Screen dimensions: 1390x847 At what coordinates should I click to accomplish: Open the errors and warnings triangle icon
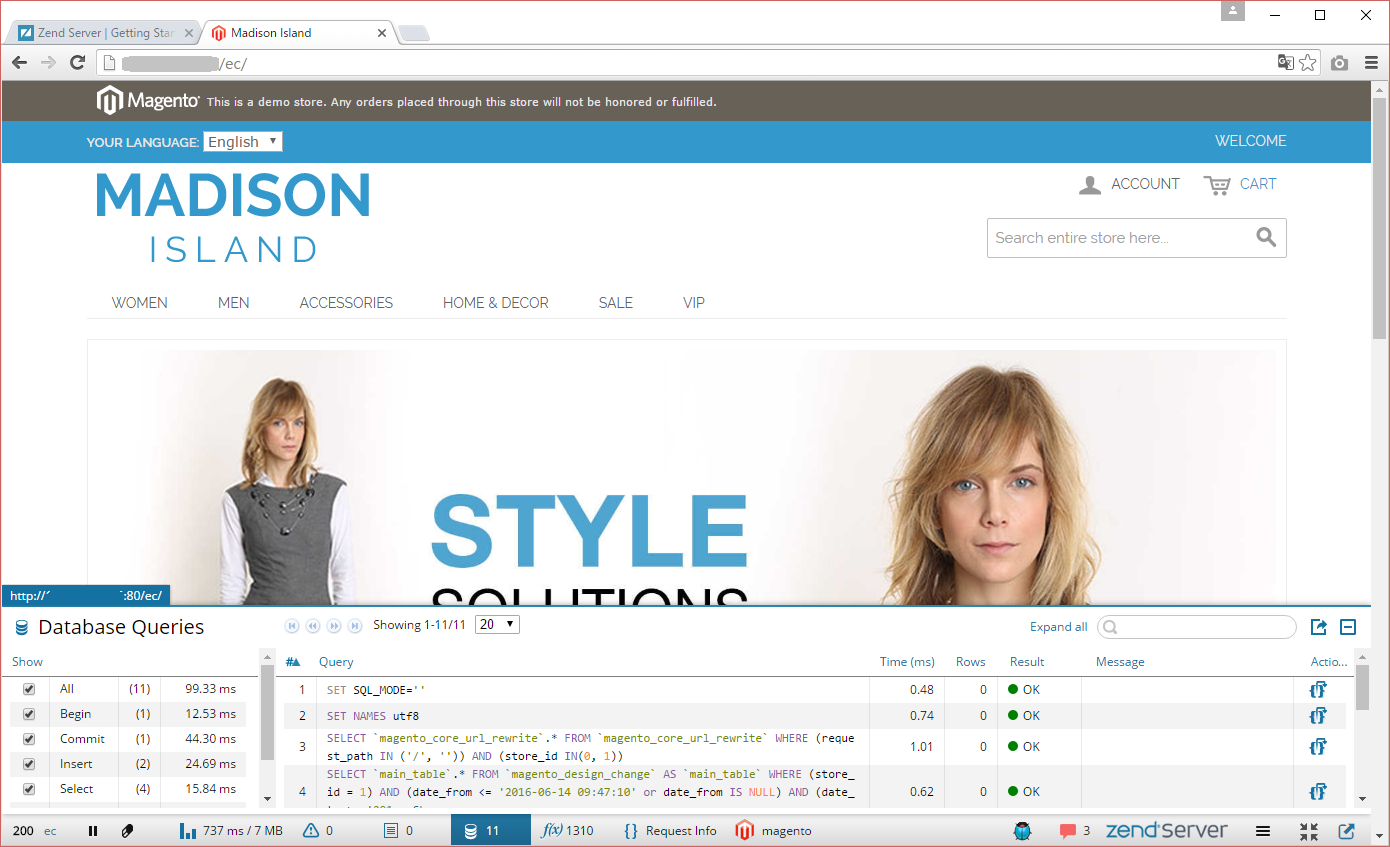click(x=311, y=831)
